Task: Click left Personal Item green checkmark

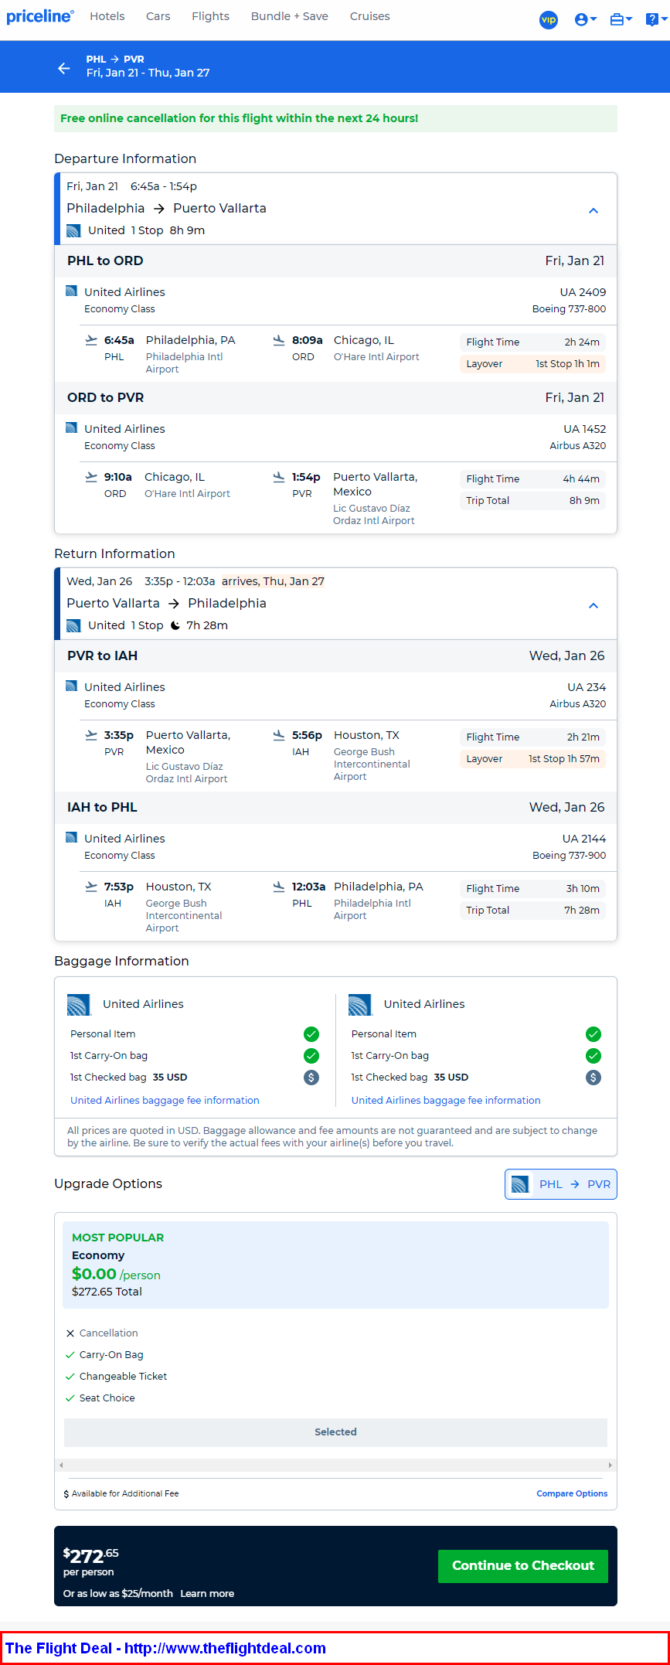Action: [311, 1034]
